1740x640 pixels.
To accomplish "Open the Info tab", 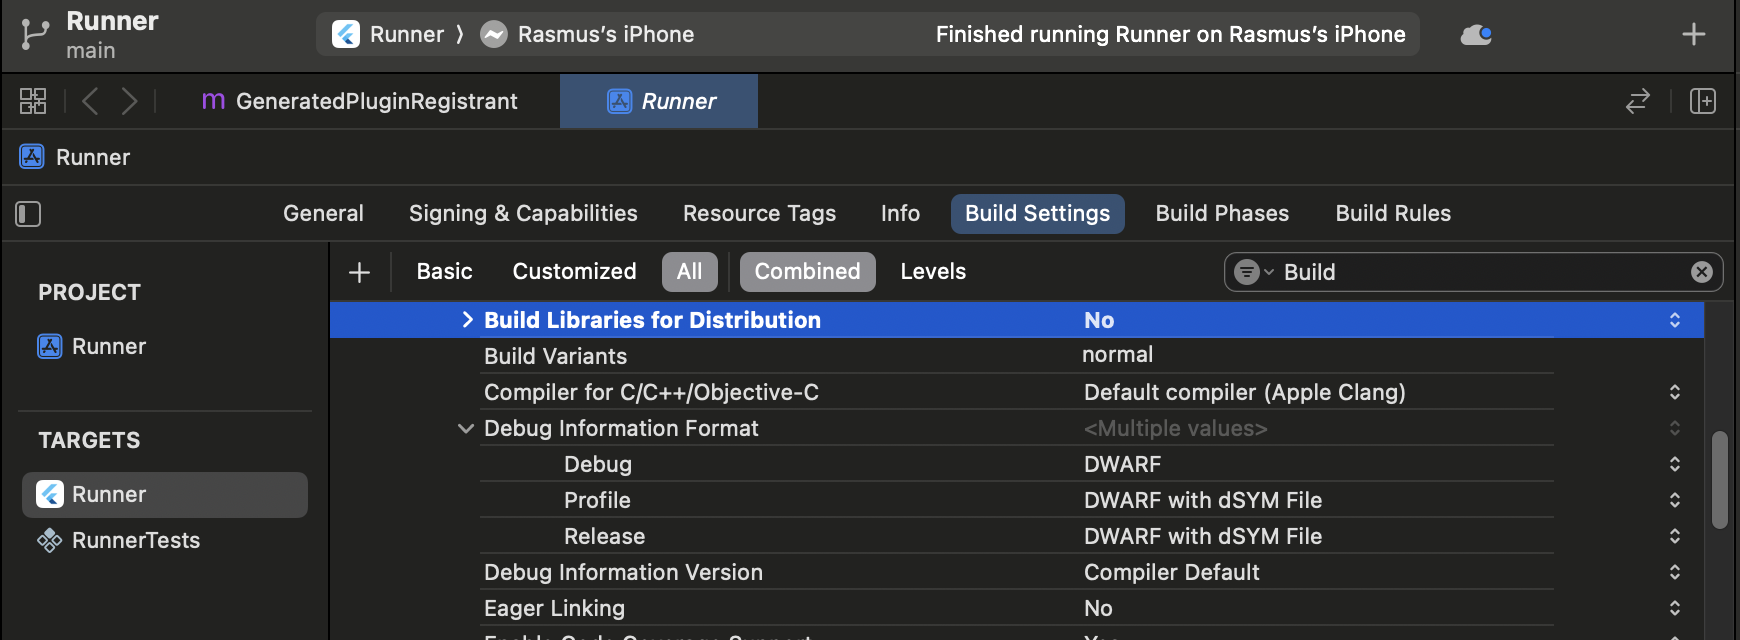I will [900, 213].
